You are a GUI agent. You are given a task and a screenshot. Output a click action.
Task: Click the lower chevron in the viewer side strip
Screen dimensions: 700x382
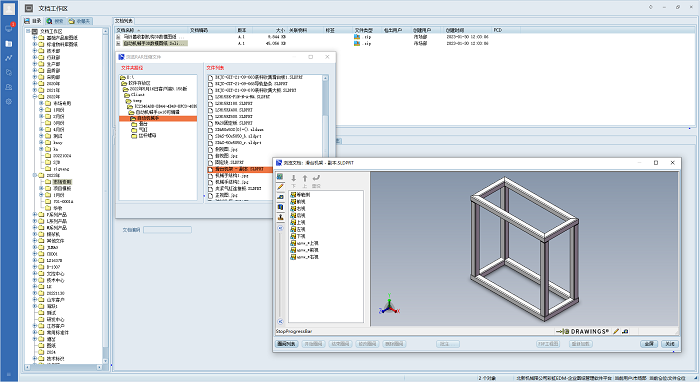pos(280,321)
